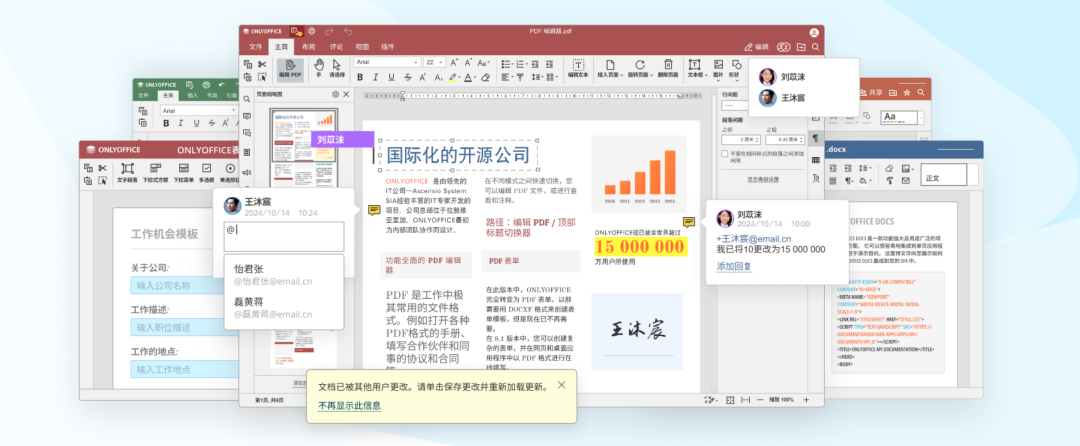Click Cut scissors icon in PDF editor toolbar
This screenshot has width=1080, height=446.
pos(262,64)
